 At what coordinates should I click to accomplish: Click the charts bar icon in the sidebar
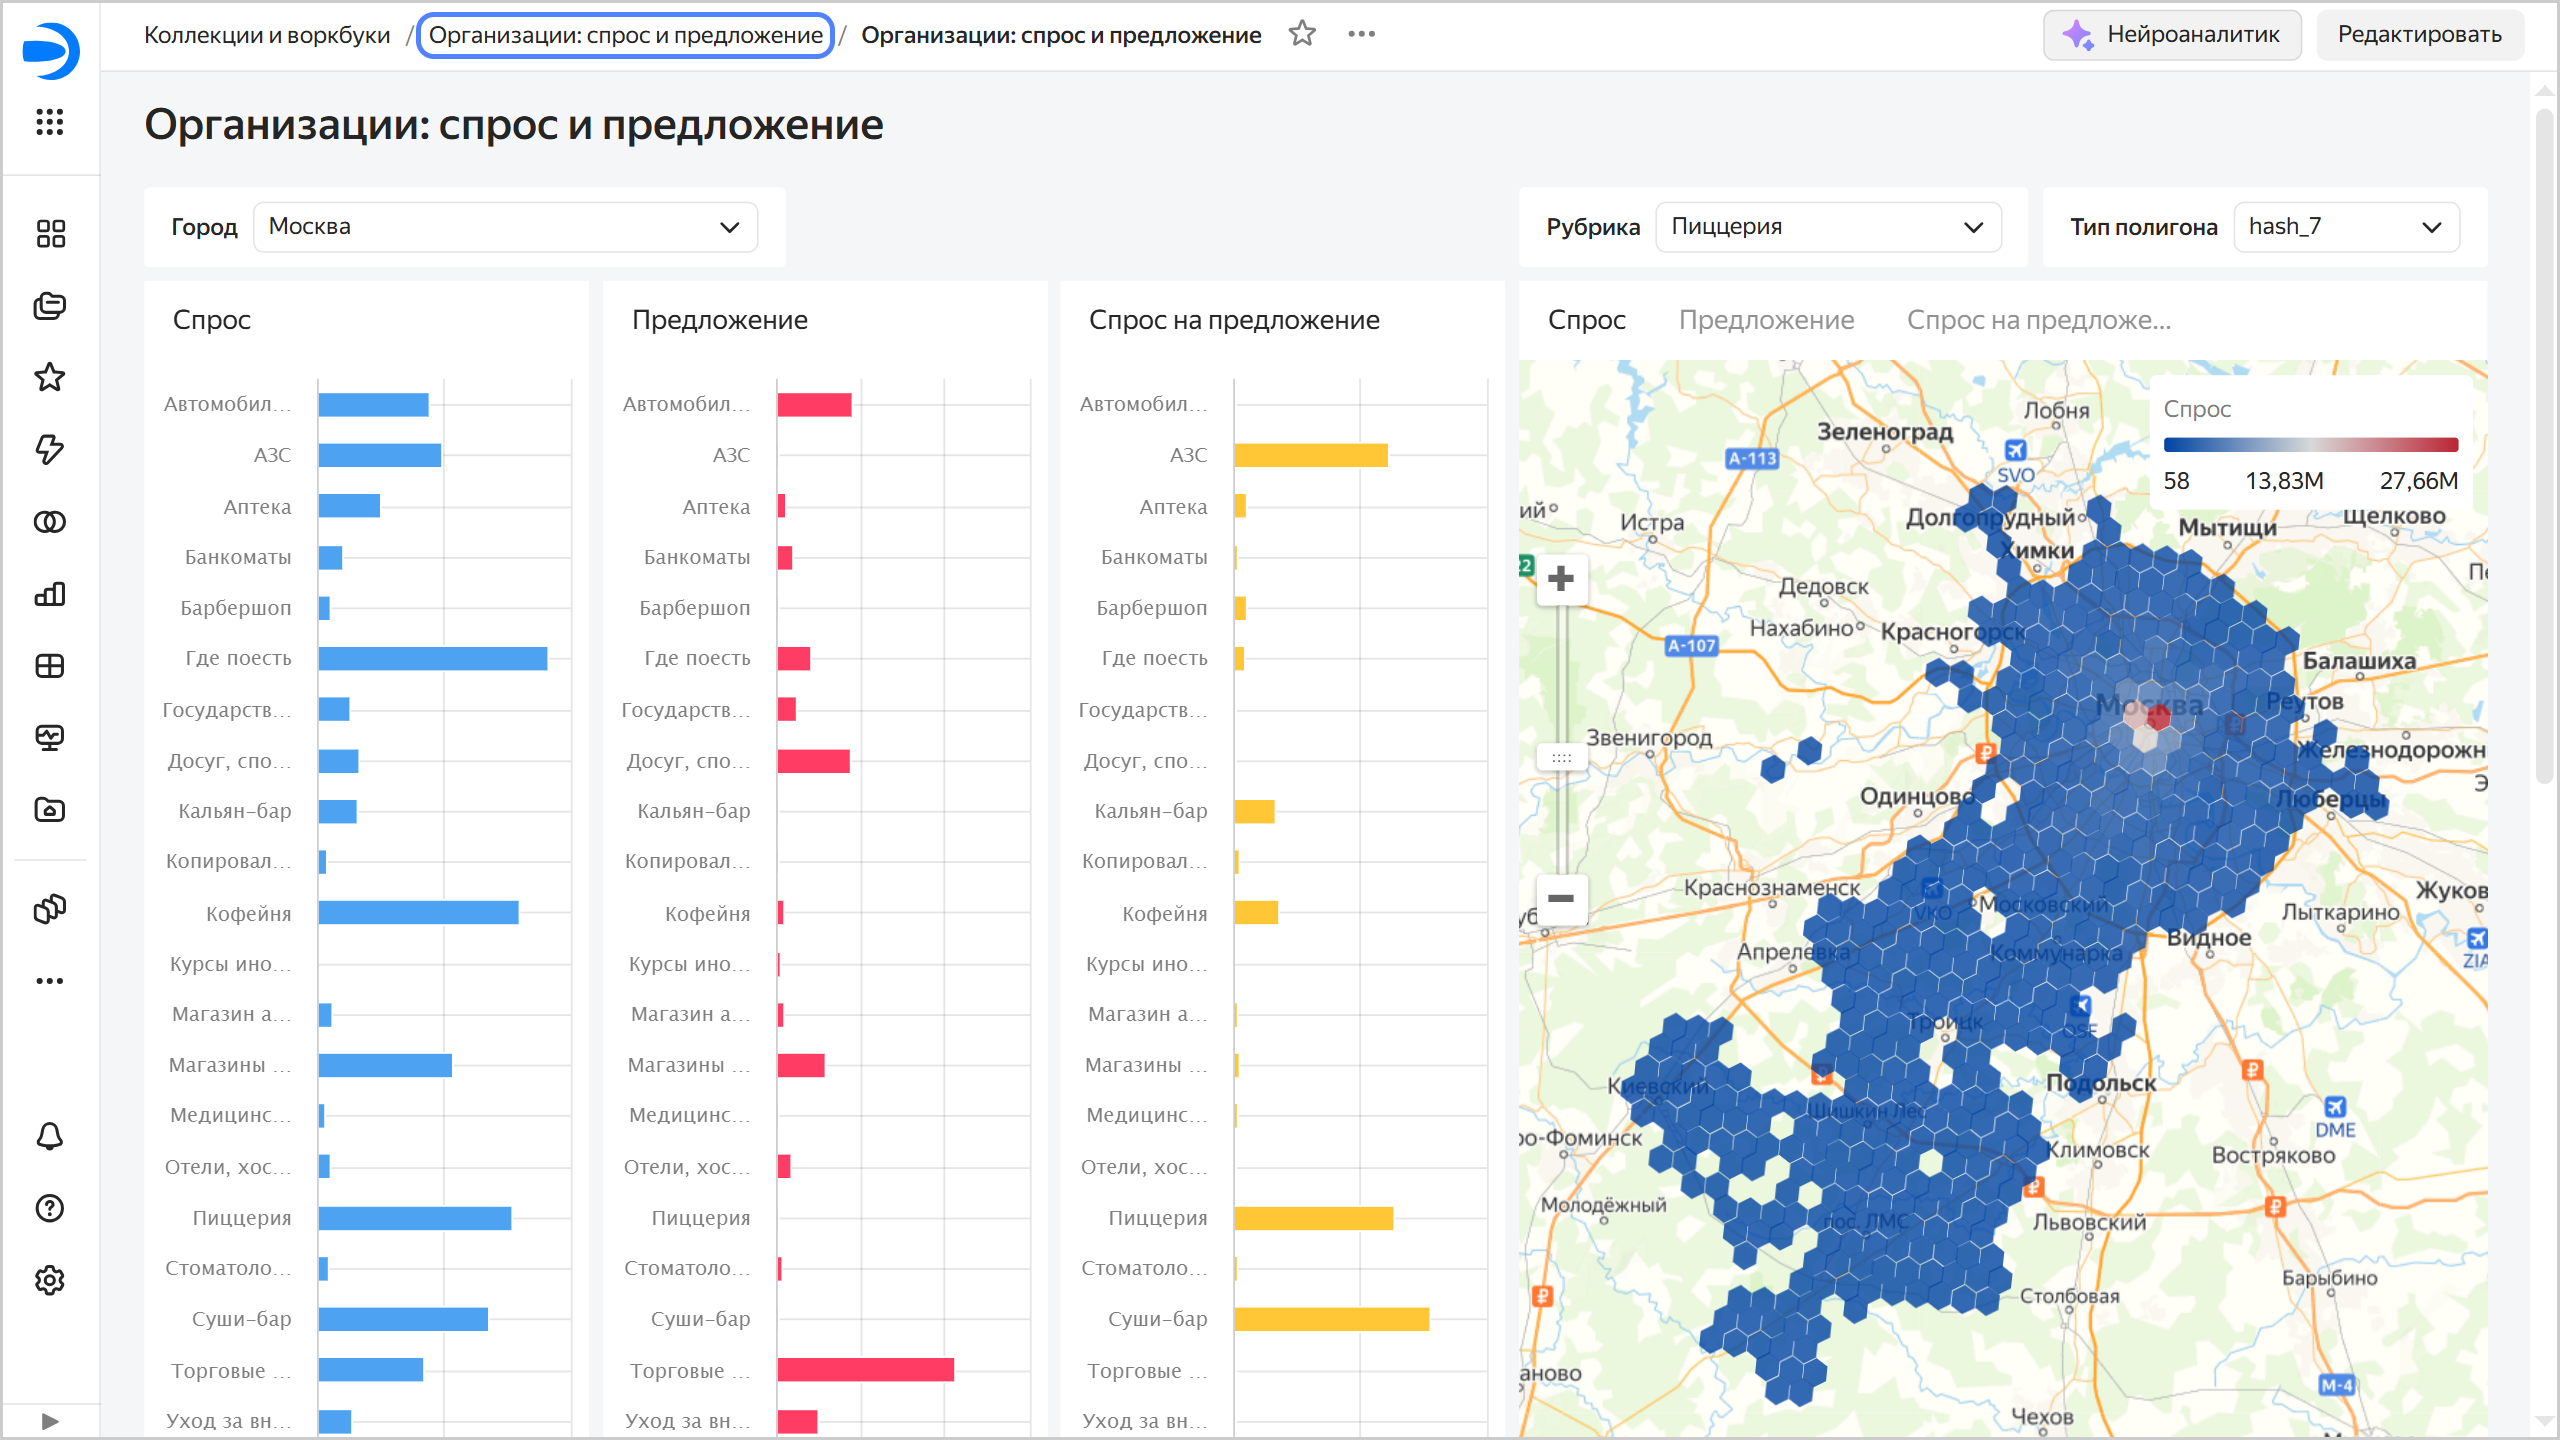coord(50,594)
